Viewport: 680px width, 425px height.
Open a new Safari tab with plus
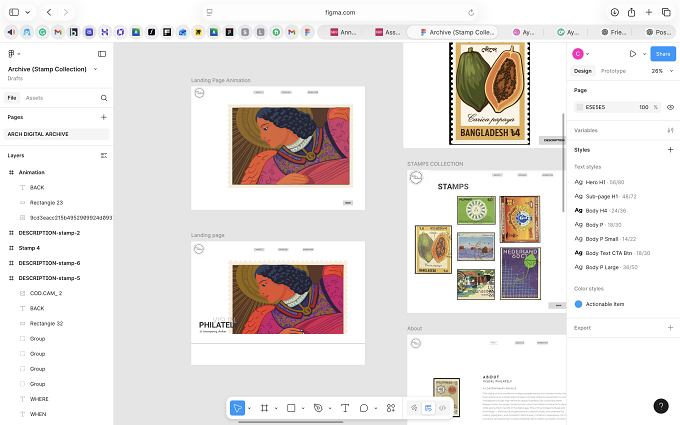649,13
